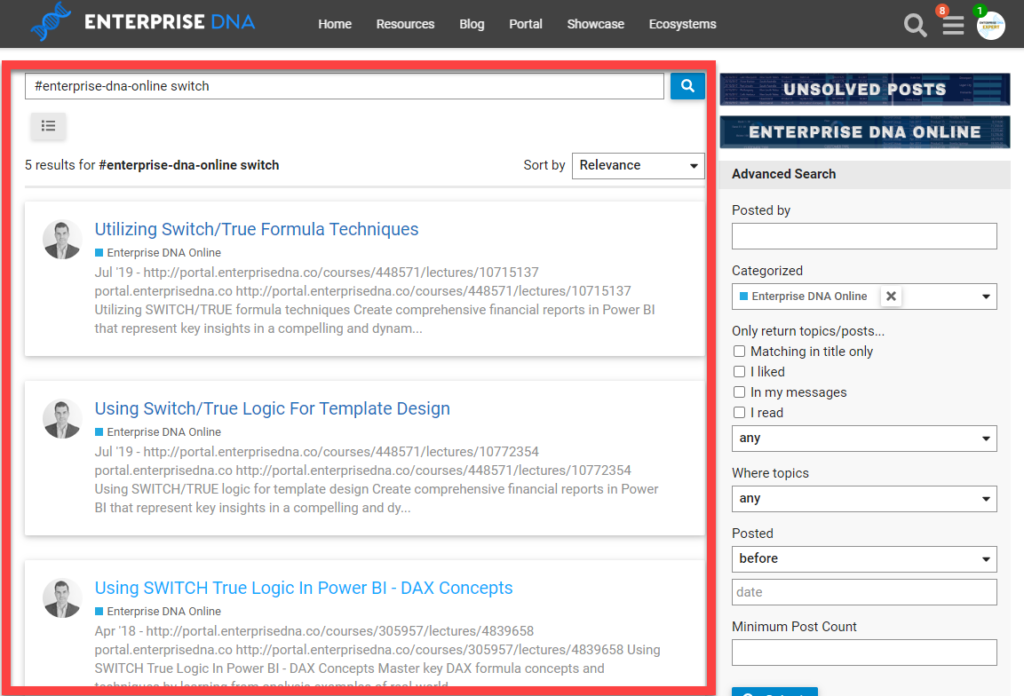Click the blue search magnifier button
The height and width of the screenshot is (696, 1024).
[x=687, y=86]
